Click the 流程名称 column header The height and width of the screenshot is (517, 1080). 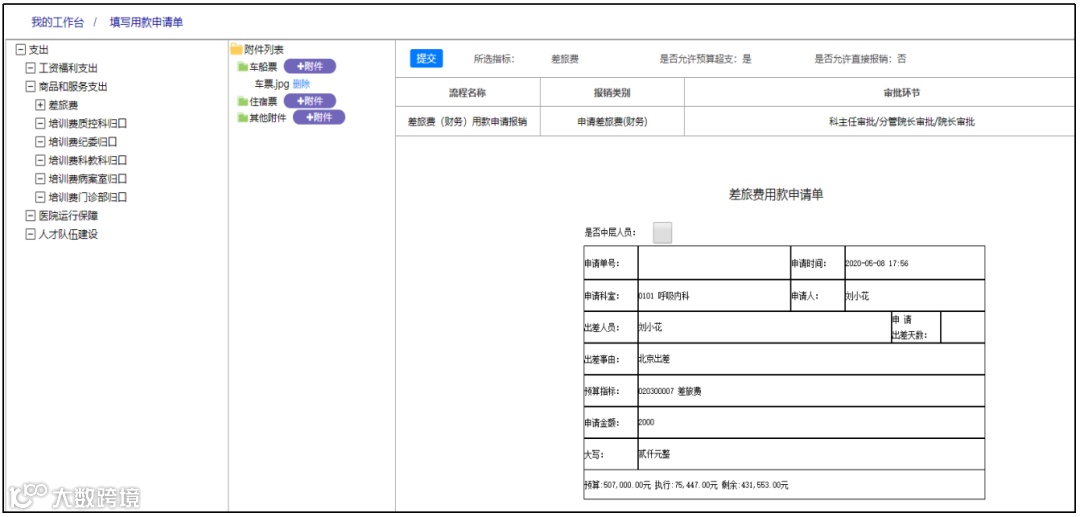(468, 92)
